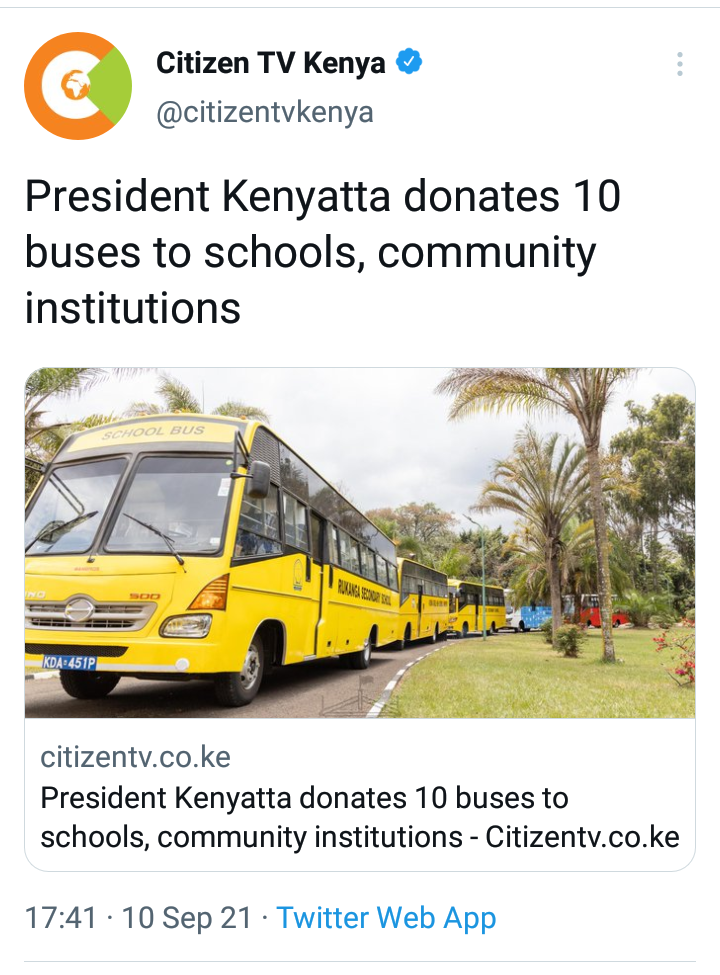Click the SCHOOL BUS sign on bus roof

click(x=153, y=432)
